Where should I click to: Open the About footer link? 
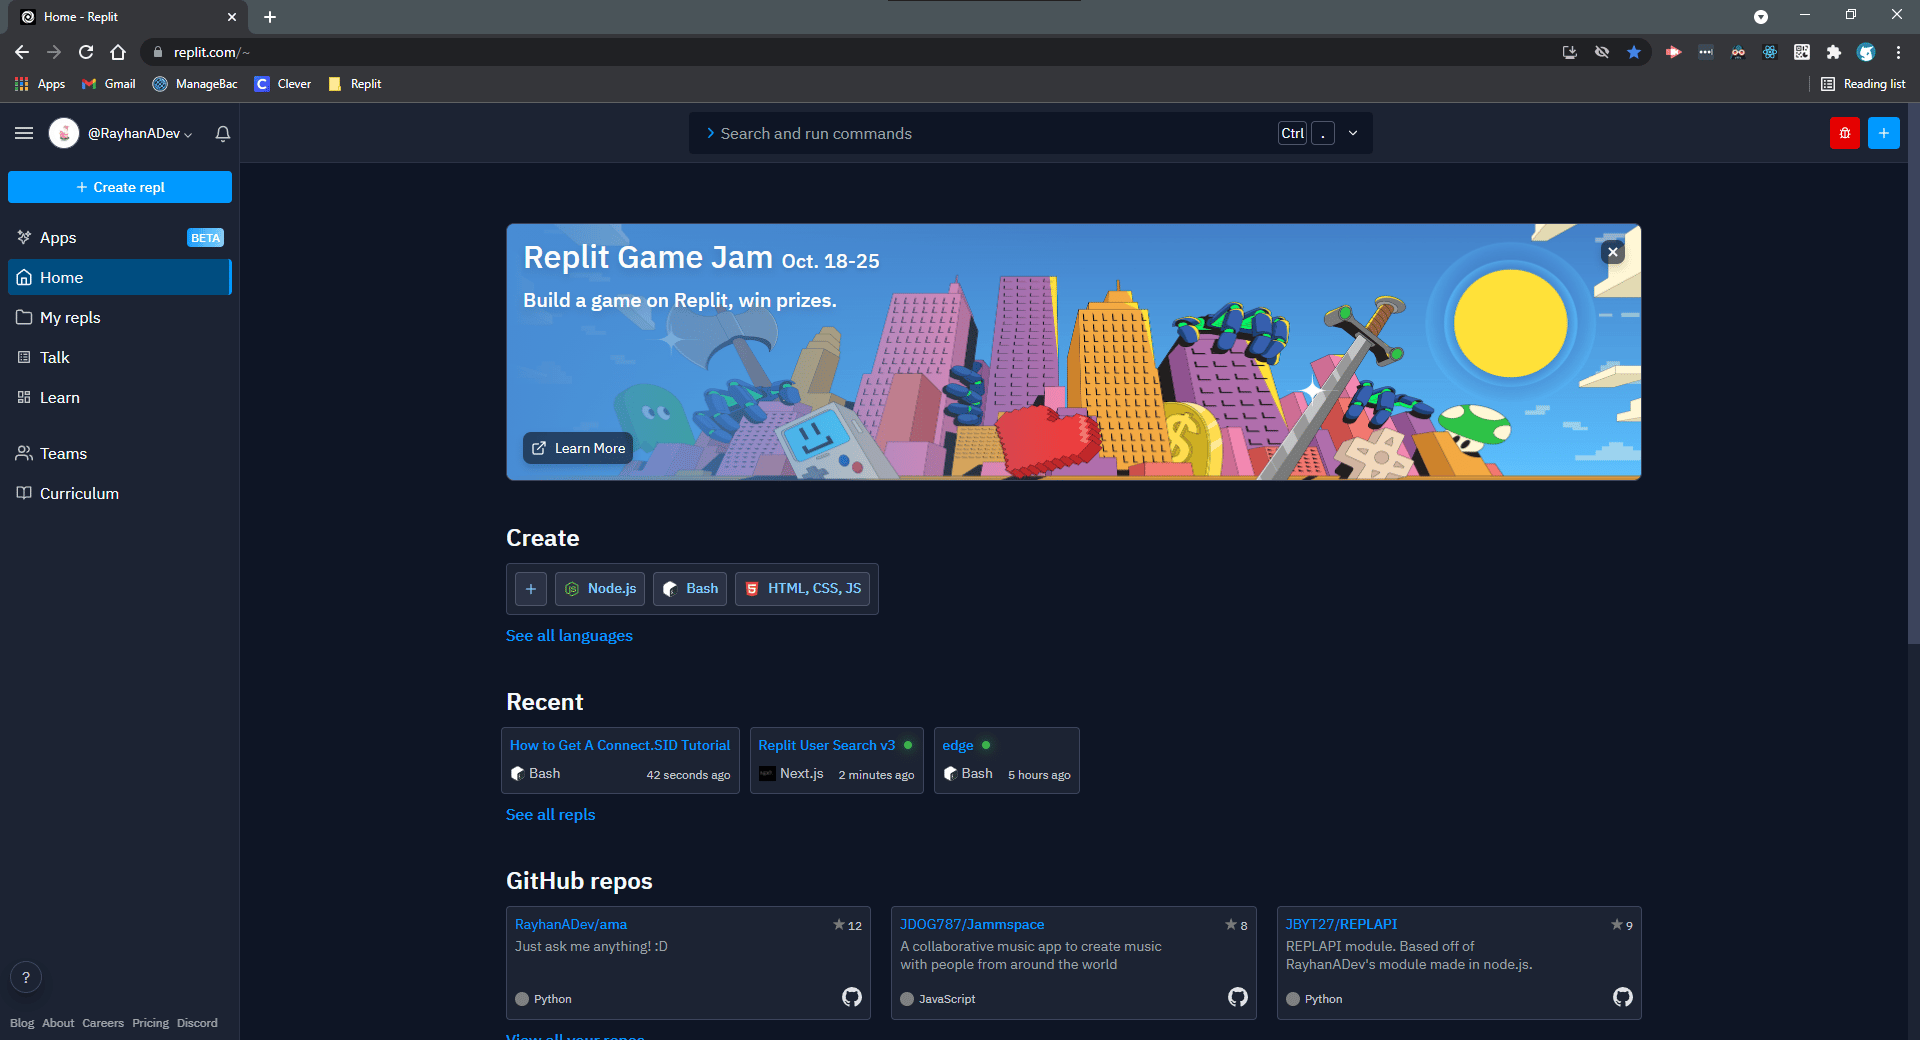(58, 1023)
